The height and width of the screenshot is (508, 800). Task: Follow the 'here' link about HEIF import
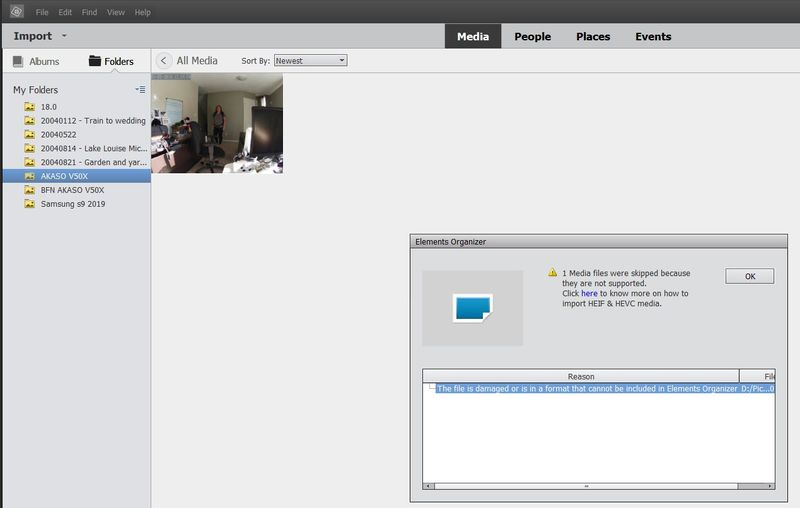coord(589,294)
